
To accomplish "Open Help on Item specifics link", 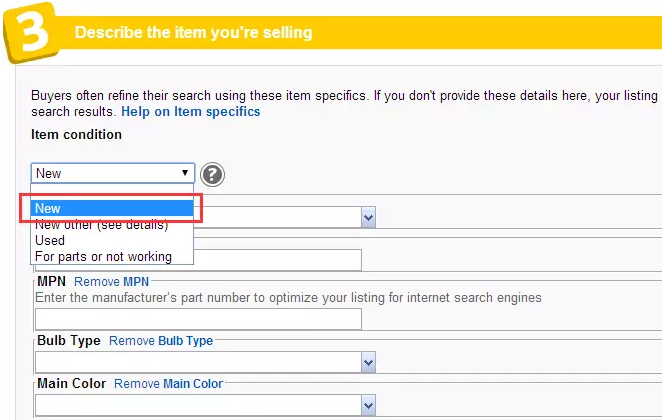I will [190, 111].
